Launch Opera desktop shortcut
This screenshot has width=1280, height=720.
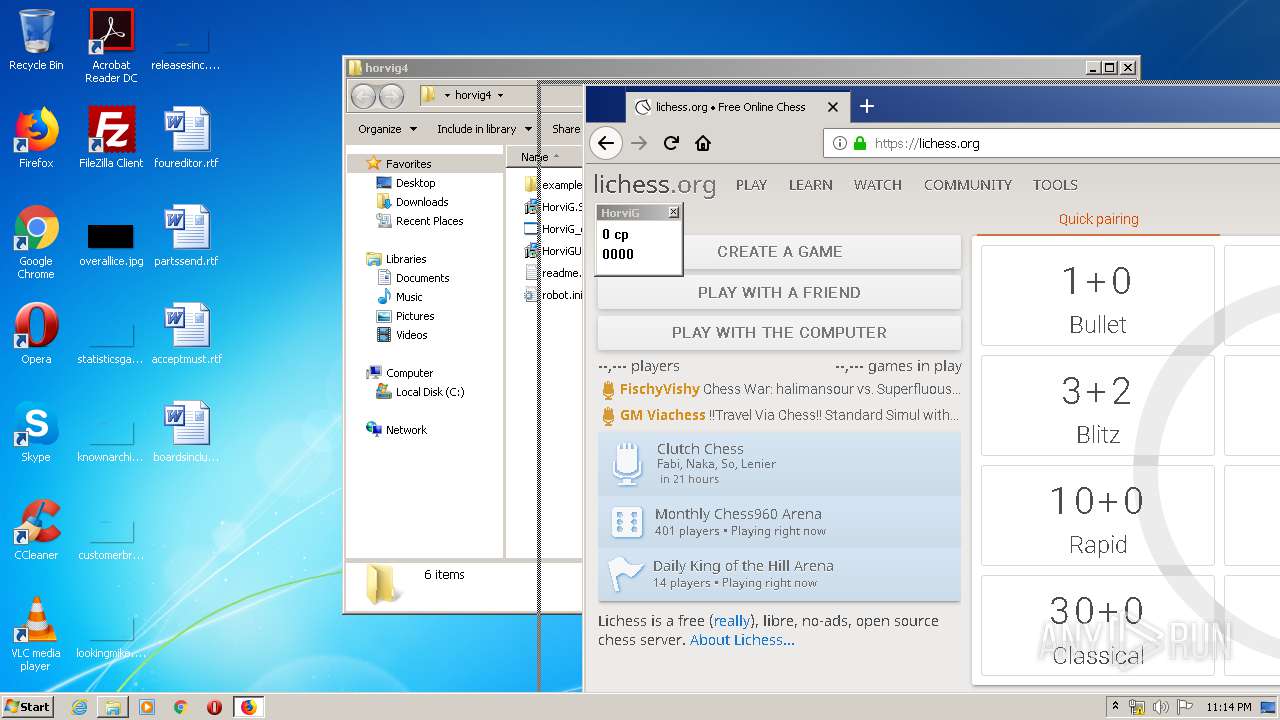click(x=36, y=334)
